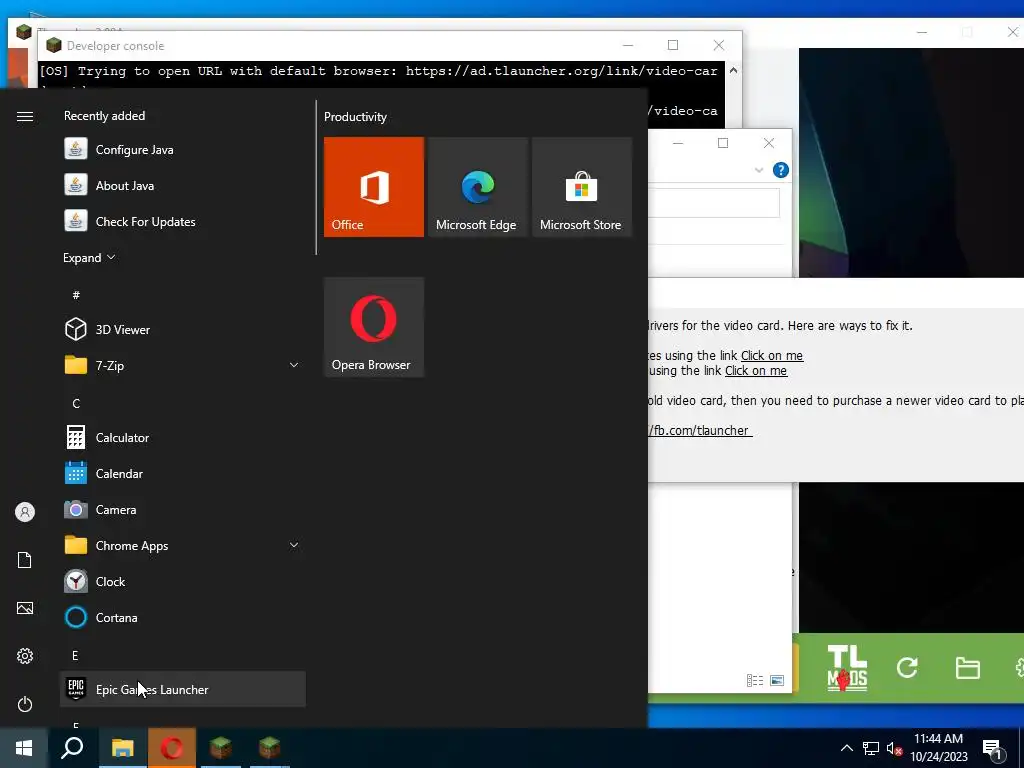Viewport: 1024px width, 768px height.
Task: Open the Office tile
Action: coord(374,187)
